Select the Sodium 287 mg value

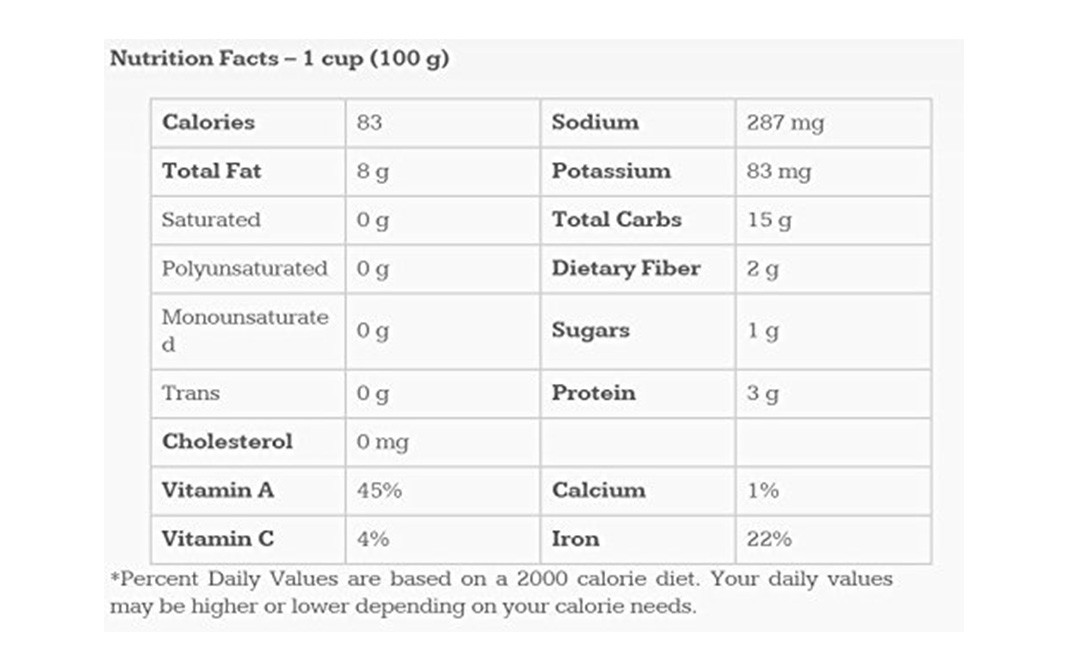pyautogui.click(x=784, y=123)
